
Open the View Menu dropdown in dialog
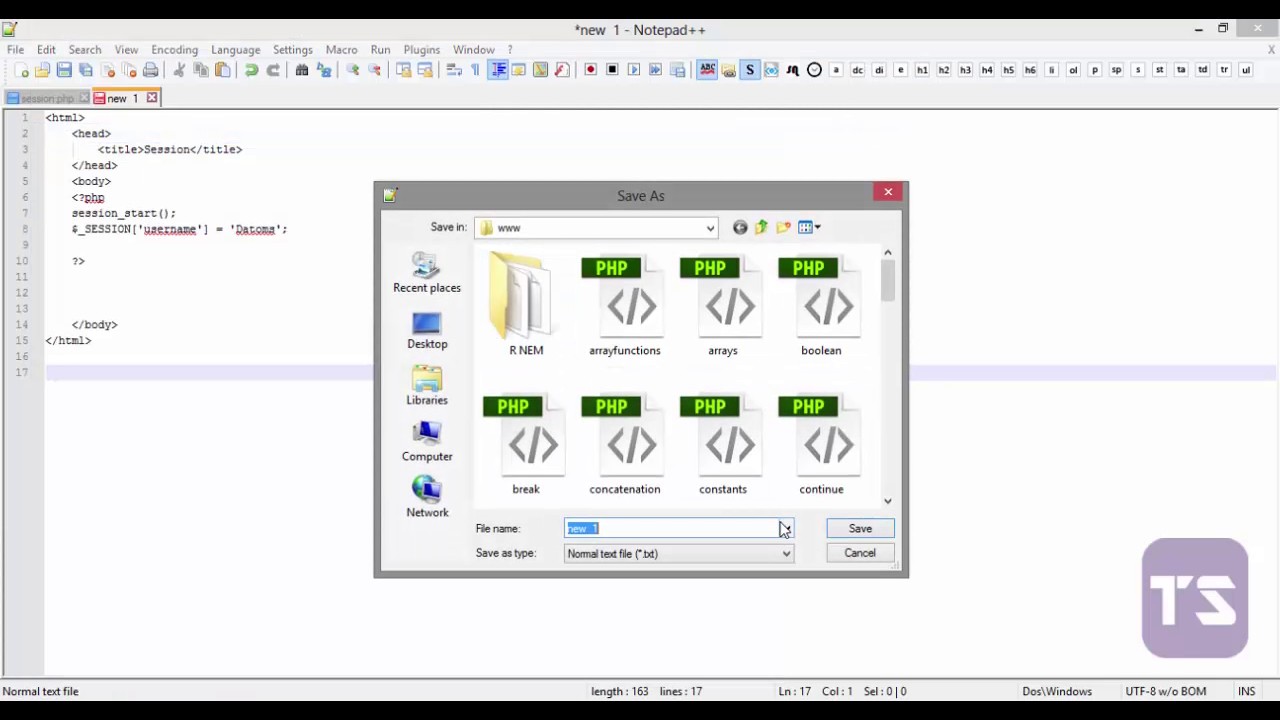[809, 228]
